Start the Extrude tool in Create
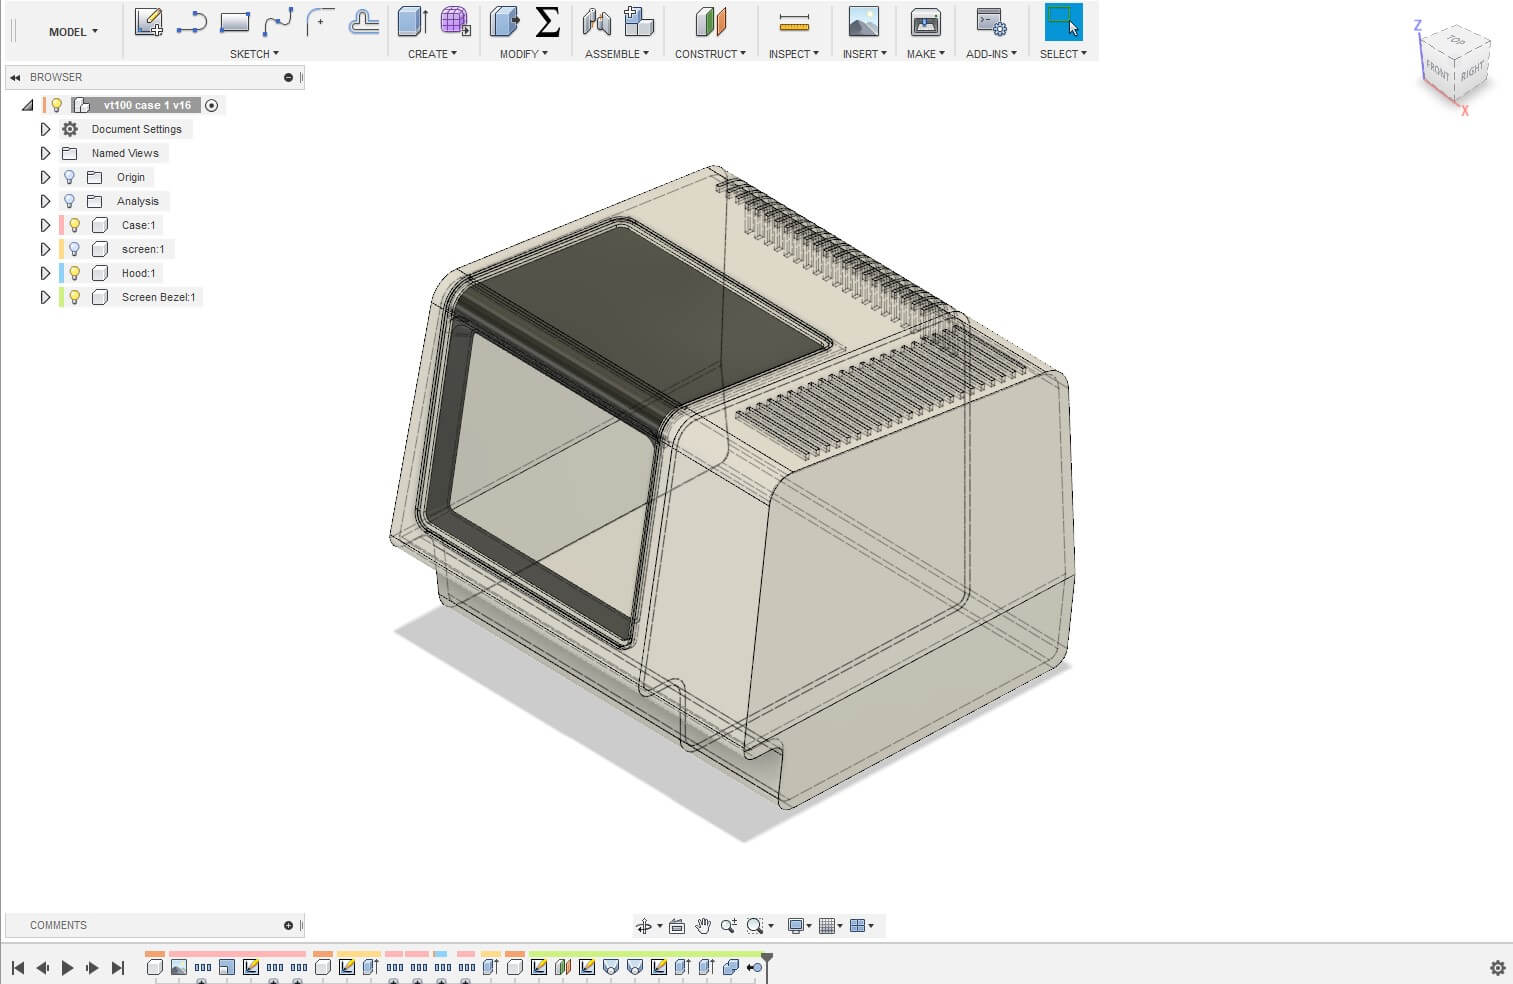1513x984 pixels. 412,22
